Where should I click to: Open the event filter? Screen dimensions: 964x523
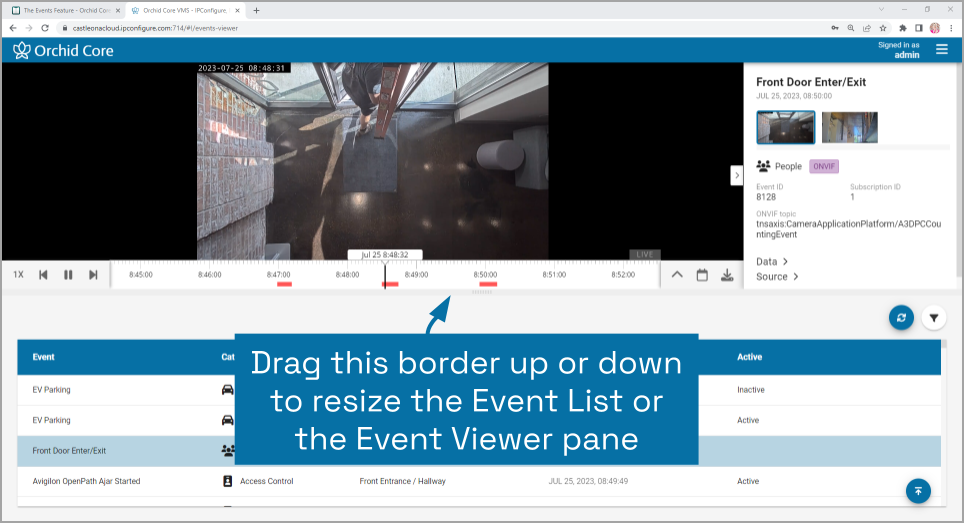tap(934, 318)
